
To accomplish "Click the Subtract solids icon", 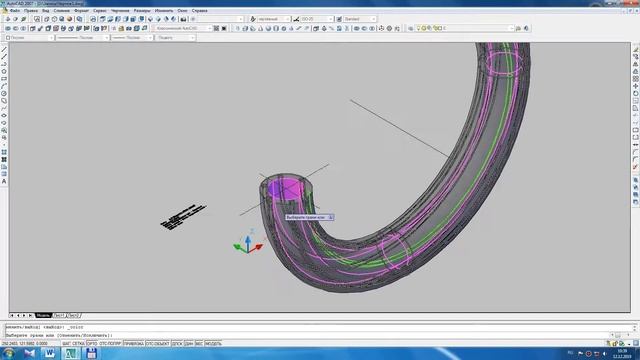I will [364, 28].
